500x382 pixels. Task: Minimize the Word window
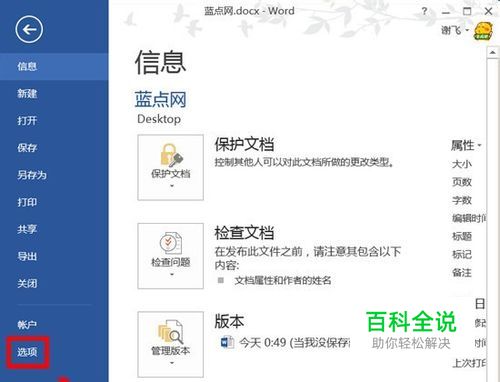pos(446,12)
